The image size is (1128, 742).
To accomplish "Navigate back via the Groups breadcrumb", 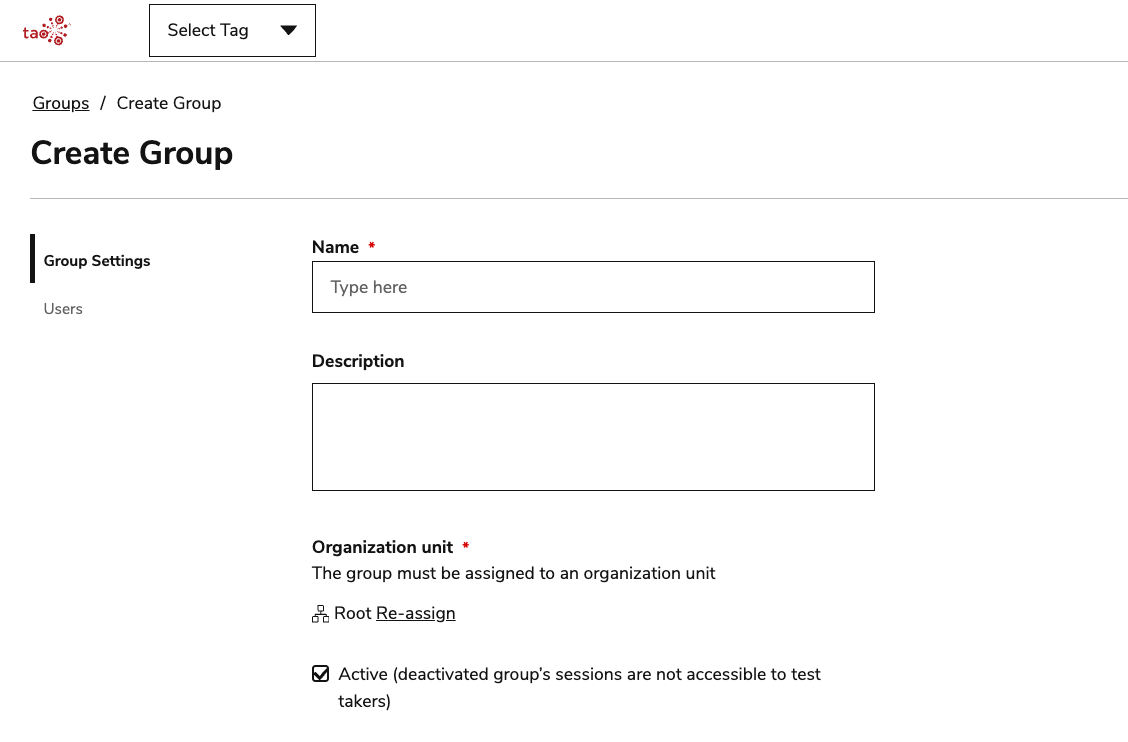I will click(x=60, y=103).
